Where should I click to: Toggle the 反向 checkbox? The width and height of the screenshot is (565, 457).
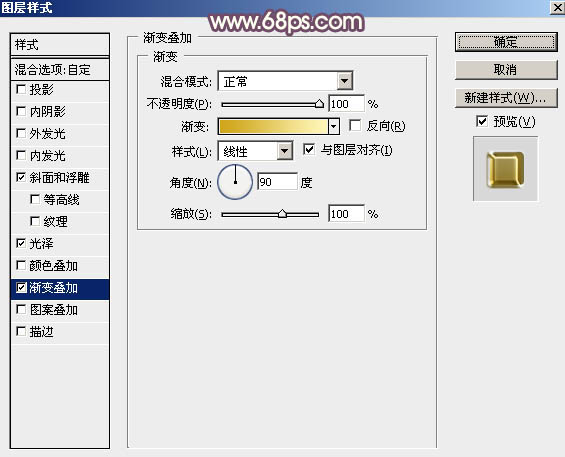coord(355,125)
